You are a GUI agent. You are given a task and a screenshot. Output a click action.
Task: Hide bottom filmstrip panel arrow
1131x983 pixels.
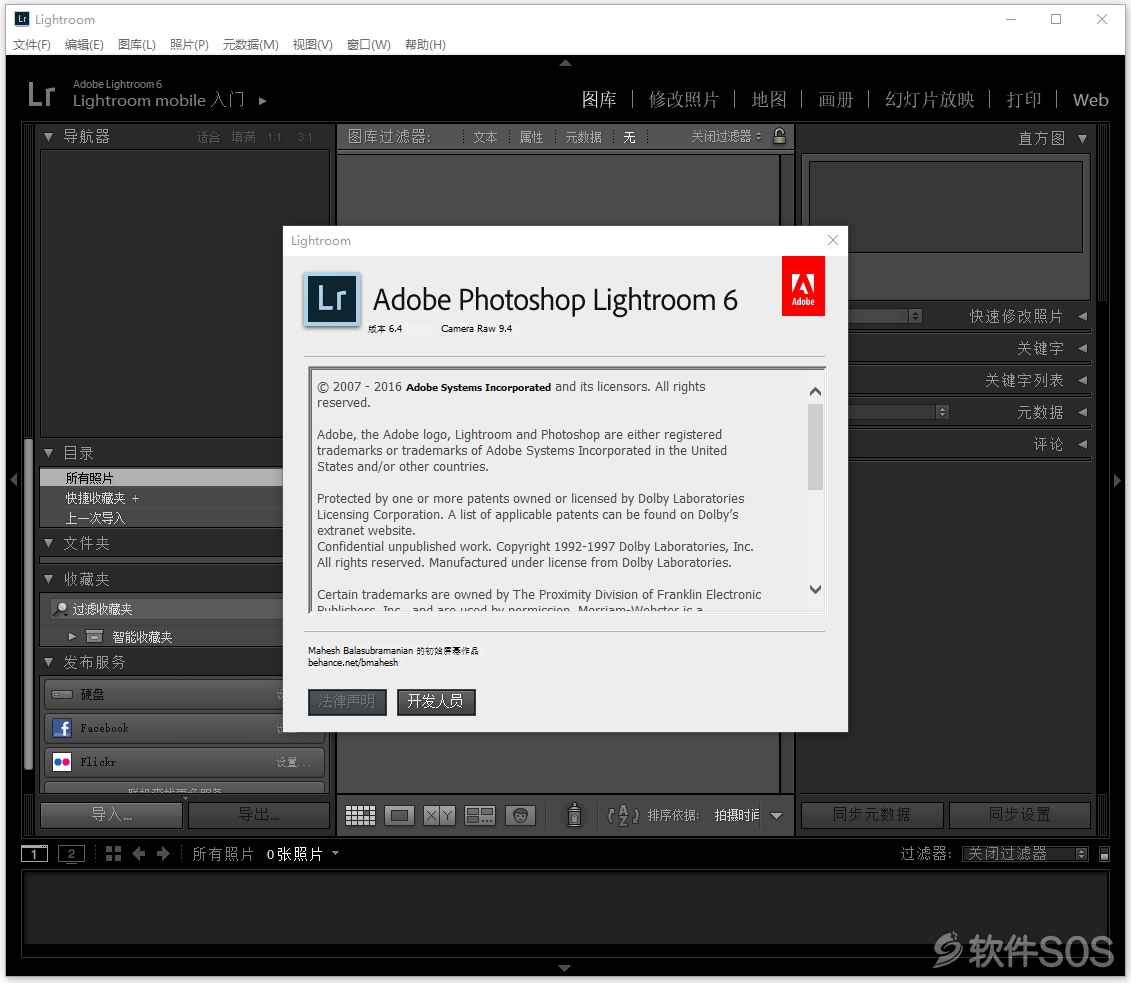tap(565, 968)
